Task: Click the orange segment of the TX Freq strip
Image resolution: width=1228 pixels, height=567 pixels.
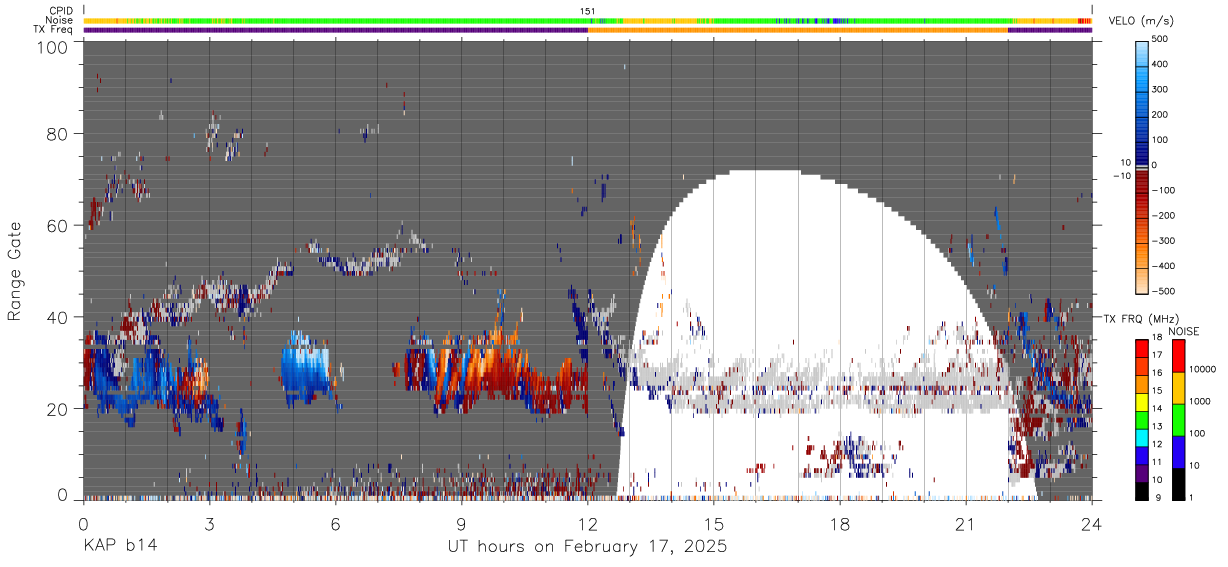Action: coord(798,29)
